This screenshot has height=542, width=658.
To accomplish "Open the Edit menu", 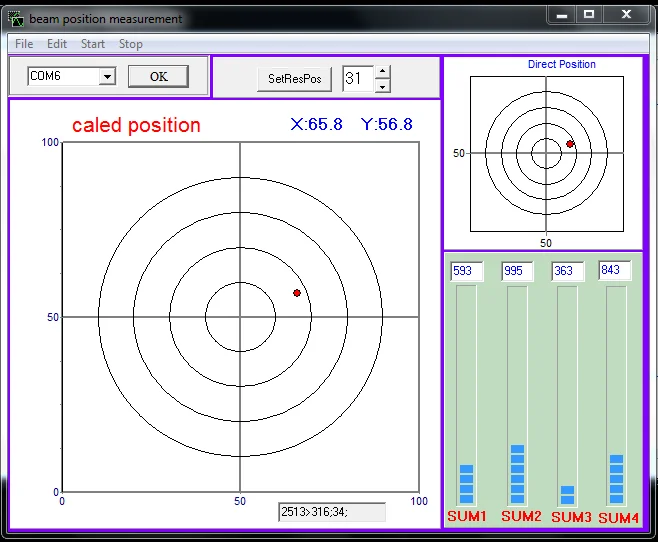I will click(x=57, y=44).
